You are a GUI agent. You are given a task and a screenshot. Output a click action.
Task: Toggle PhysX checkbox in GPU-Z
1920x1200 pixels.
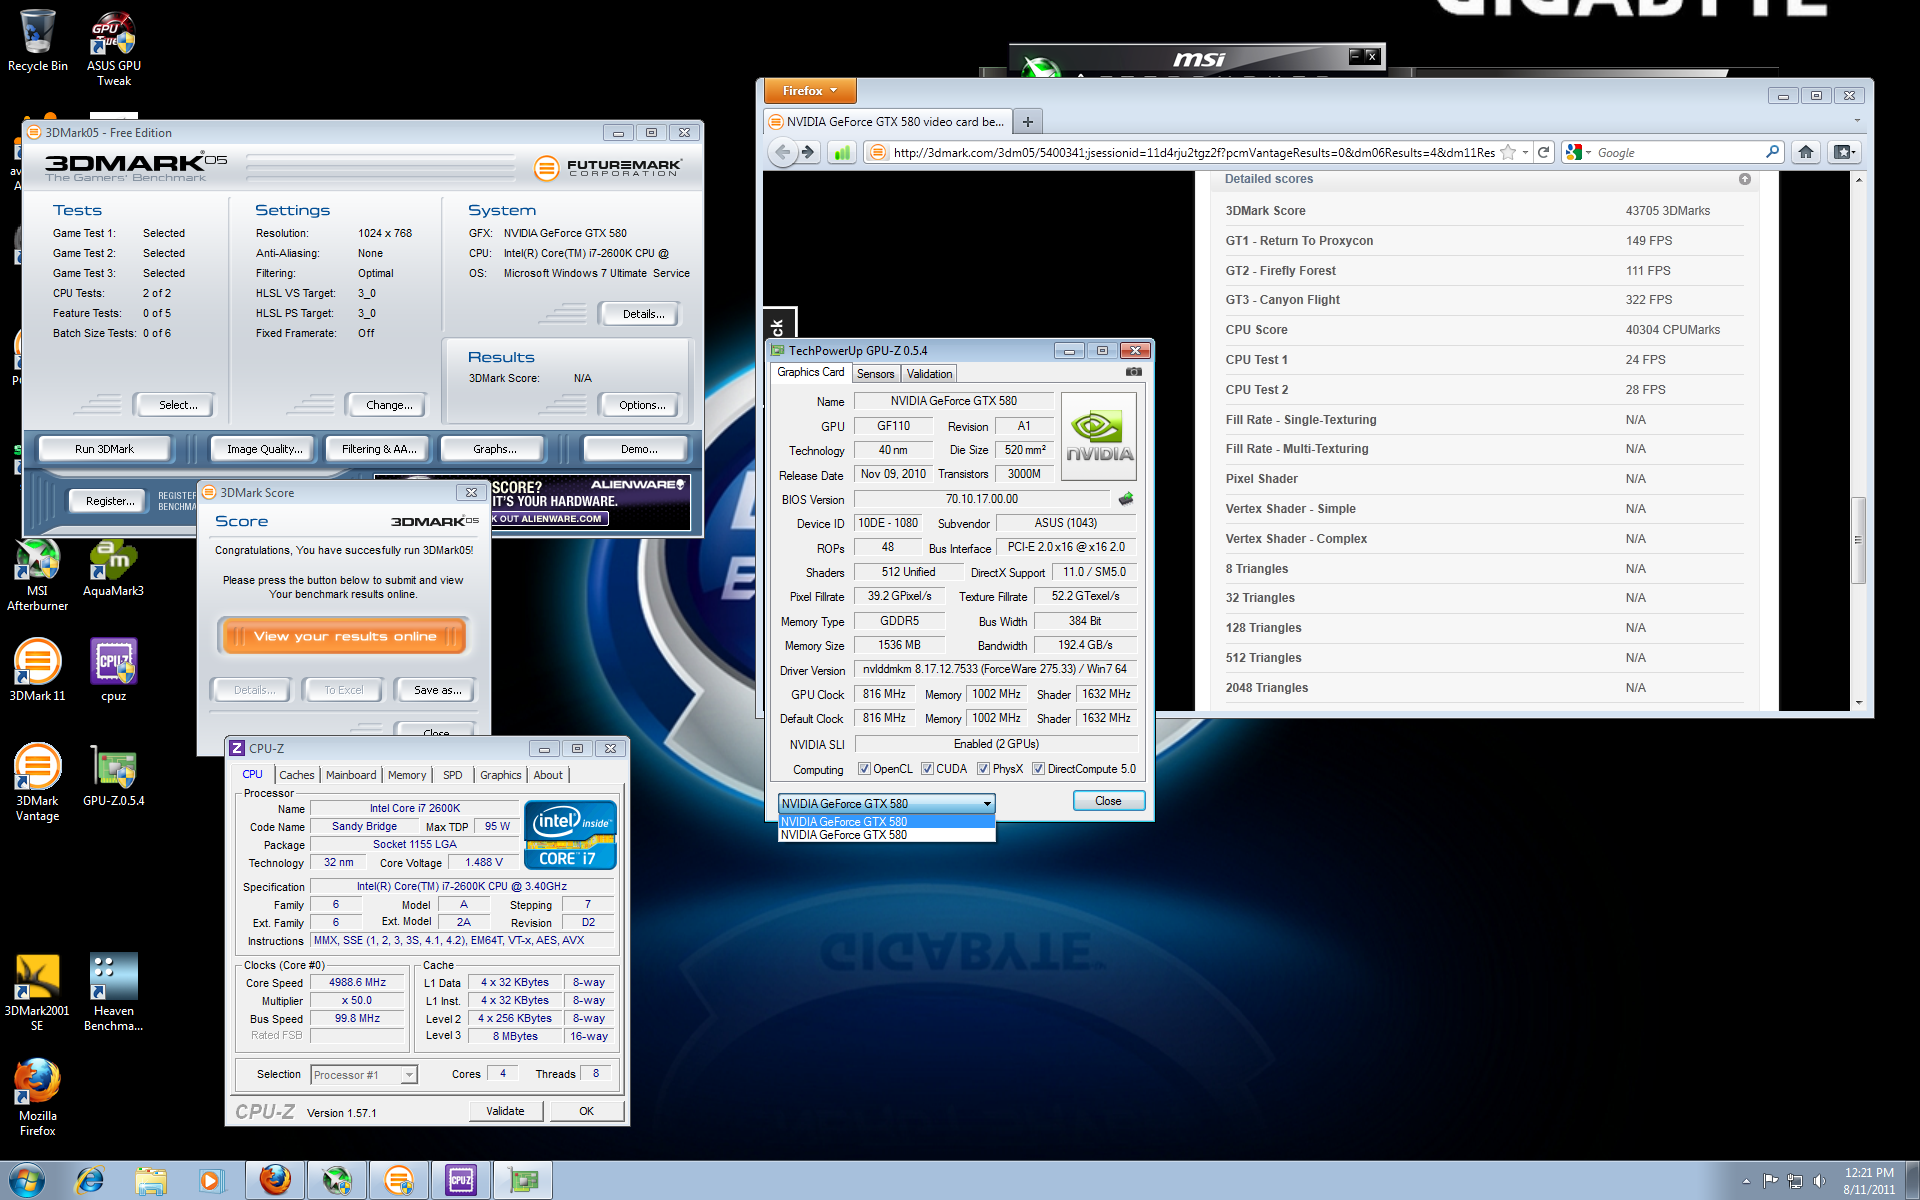coord(983,769)
